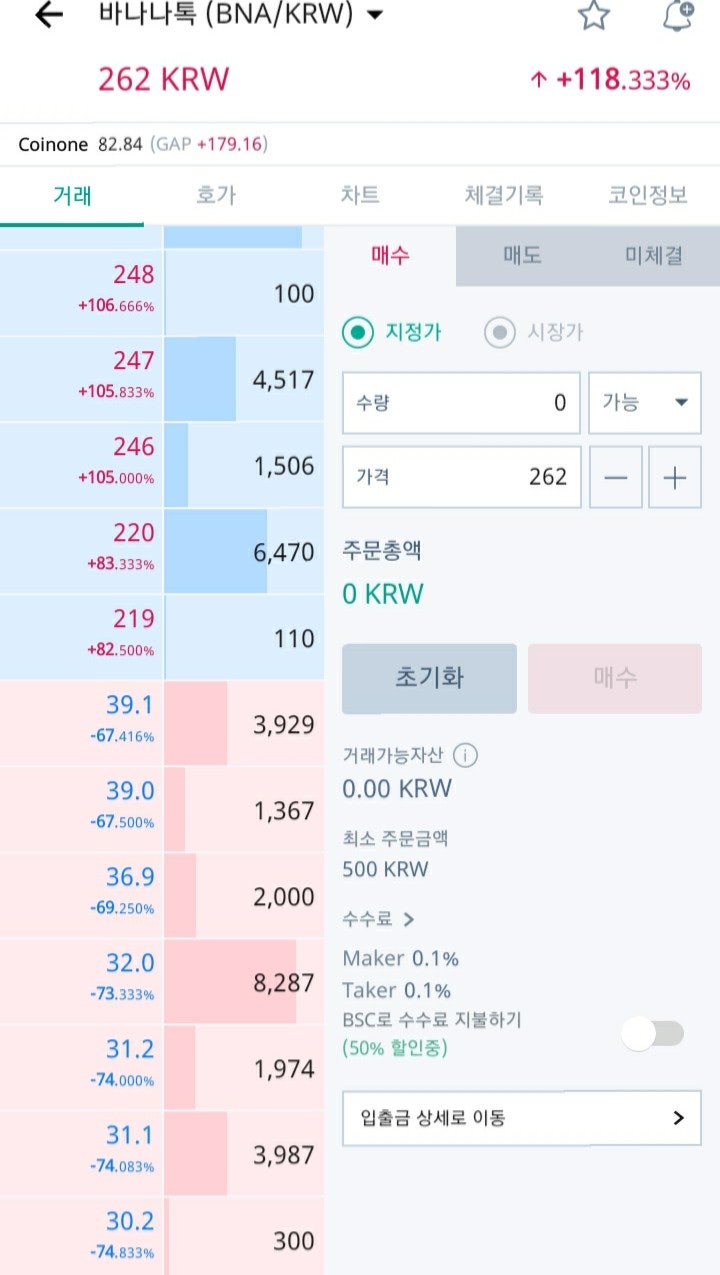Click the 수량 quantity input field

461,402
